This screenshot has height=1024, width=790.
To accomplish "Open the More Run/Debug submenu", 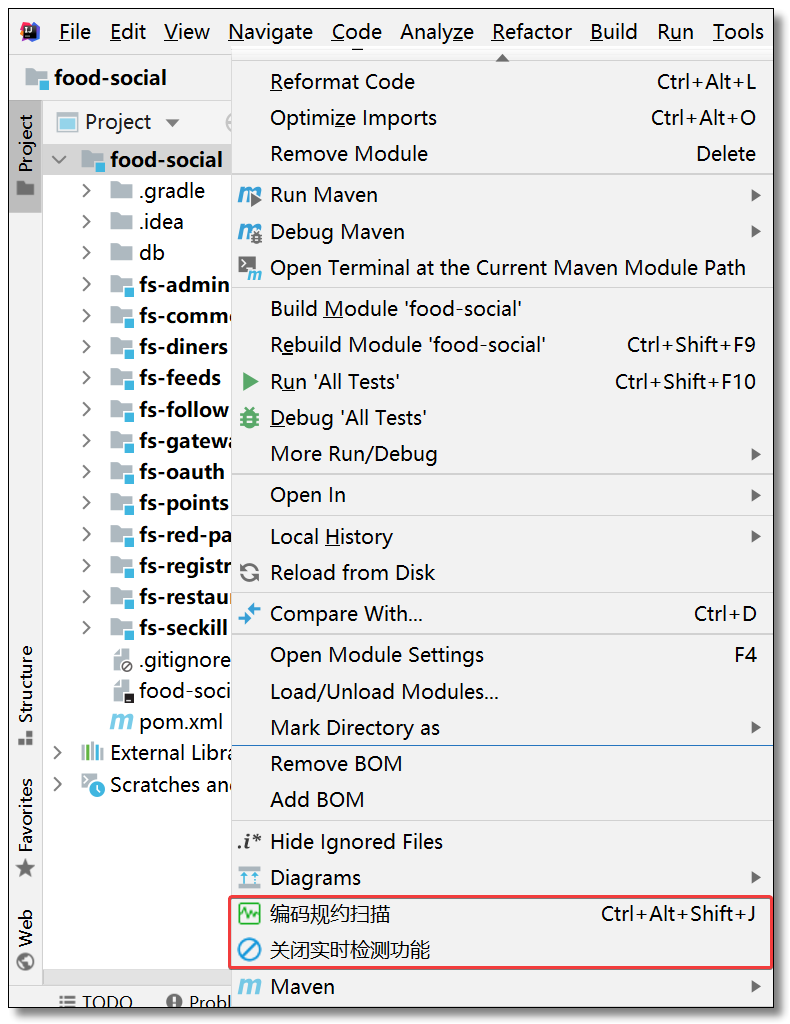I will tap(502, 454).
